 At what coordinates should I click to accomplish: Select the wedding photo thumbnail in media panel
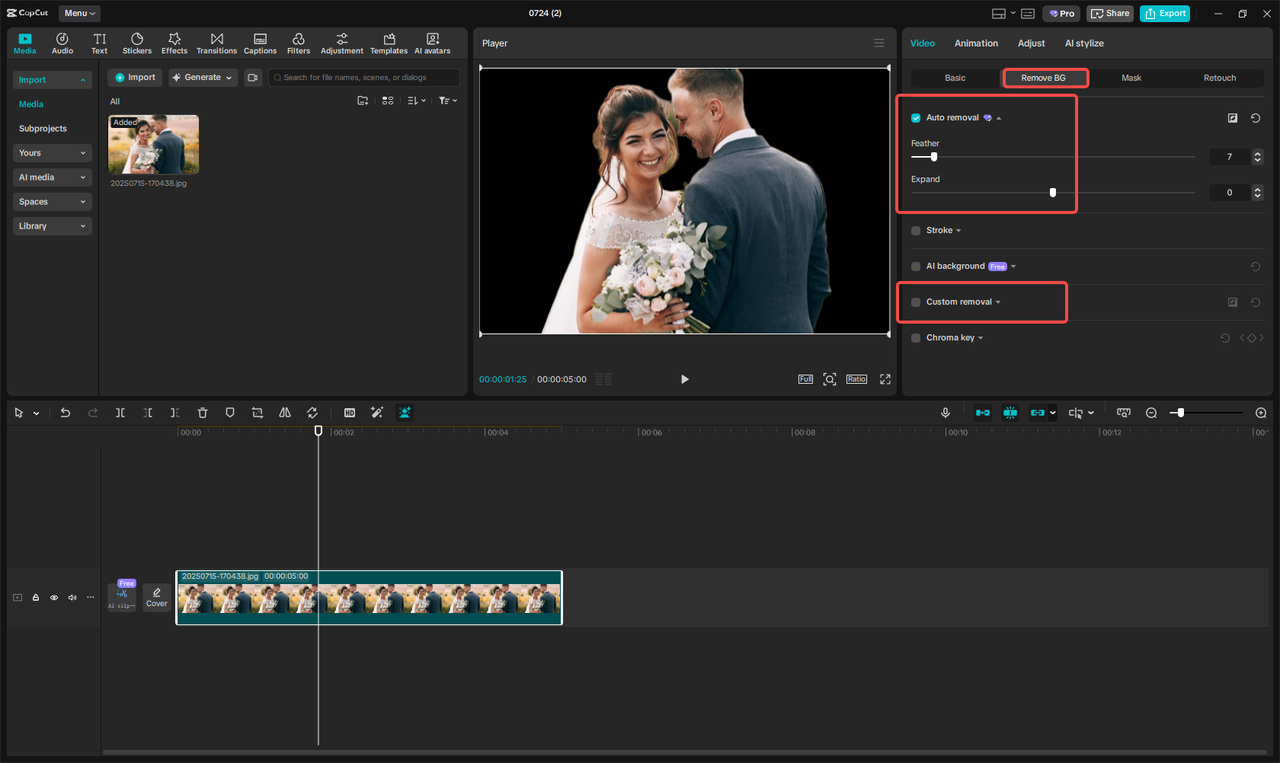[153, 143]
